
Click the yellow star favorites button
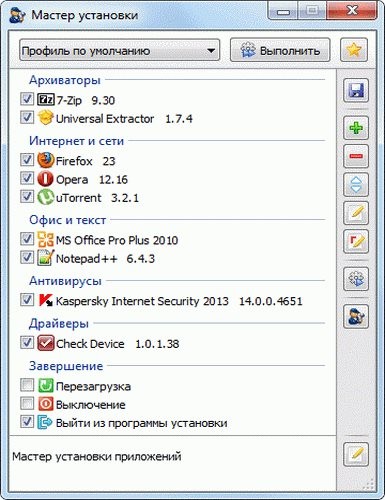click(354, 50)
